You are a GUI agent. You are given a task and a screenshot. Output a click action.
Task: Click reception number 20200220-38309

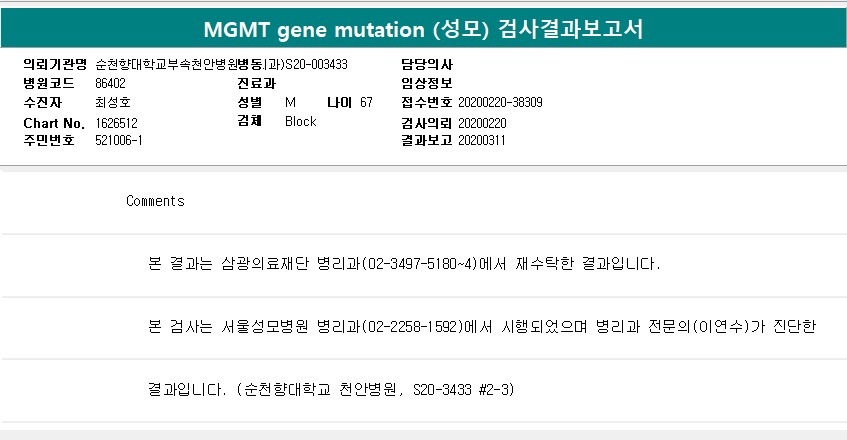(500, 103)
